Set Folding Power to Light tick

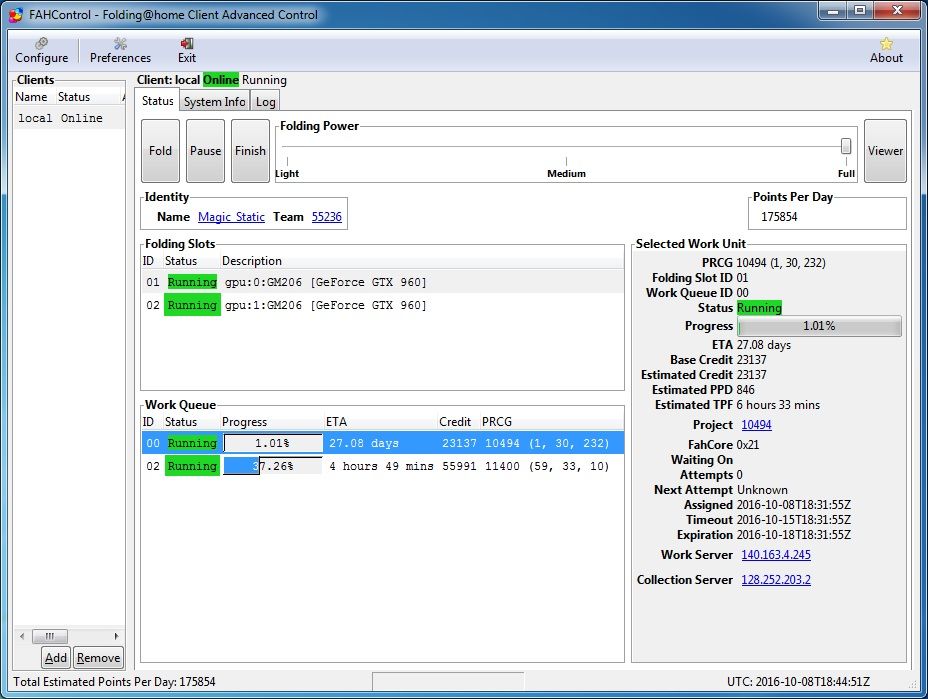coord(288,162)
